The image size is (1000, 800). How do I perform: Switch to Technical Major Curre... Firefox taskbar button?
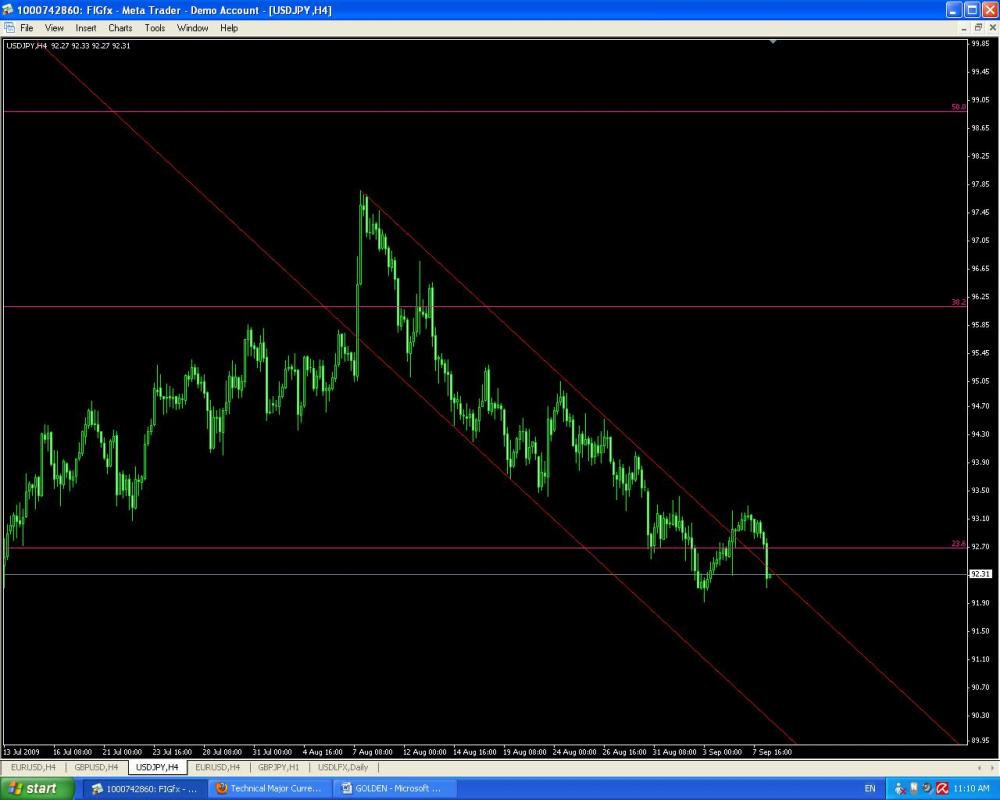(x=270, y=789)
